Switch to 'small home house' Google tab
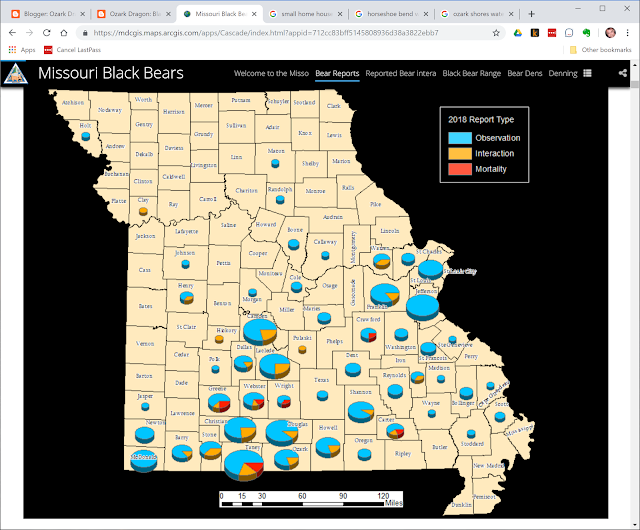Viewport: 640px width, 530px height. 306,14
